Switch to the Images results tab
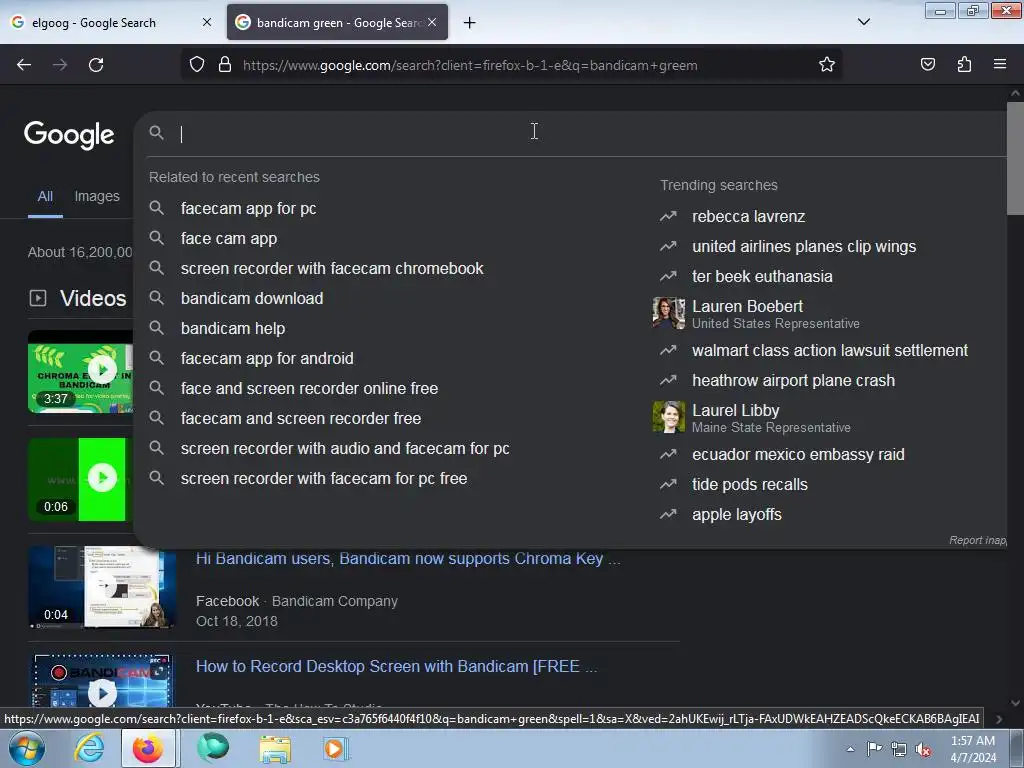Viewport: 1024px width, 768px height. [97, 197]
